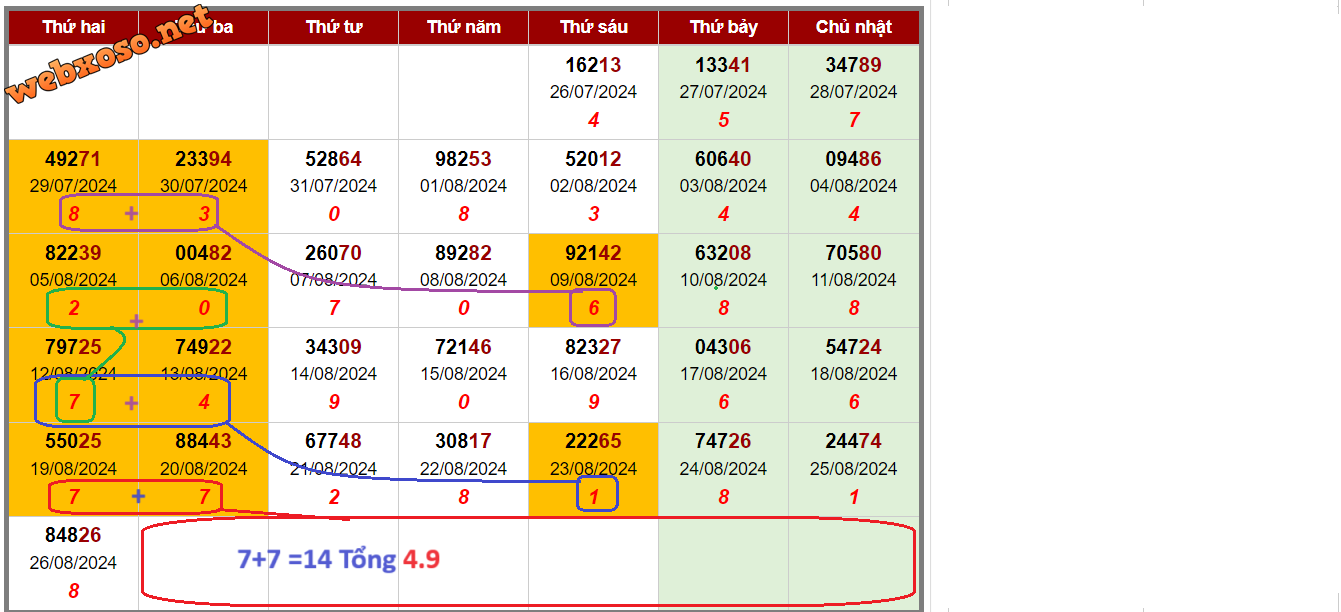Click the number 16213
The height and width of the screenshot is (612, 1341).
pyautogui.click(x=593, y=65)
